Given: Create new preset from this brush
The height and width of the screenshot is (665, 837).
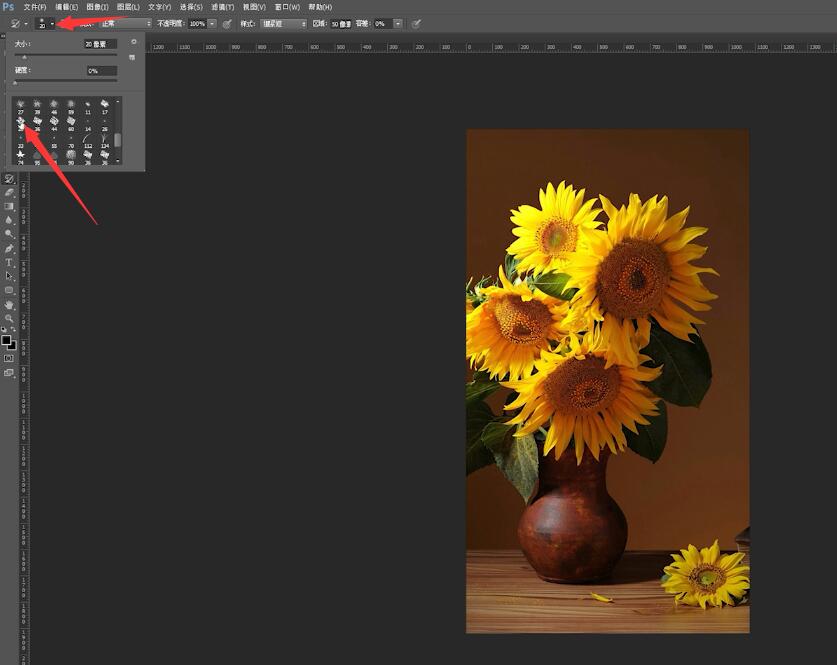Looking at the screenshot, I should [x=132, y=57].
